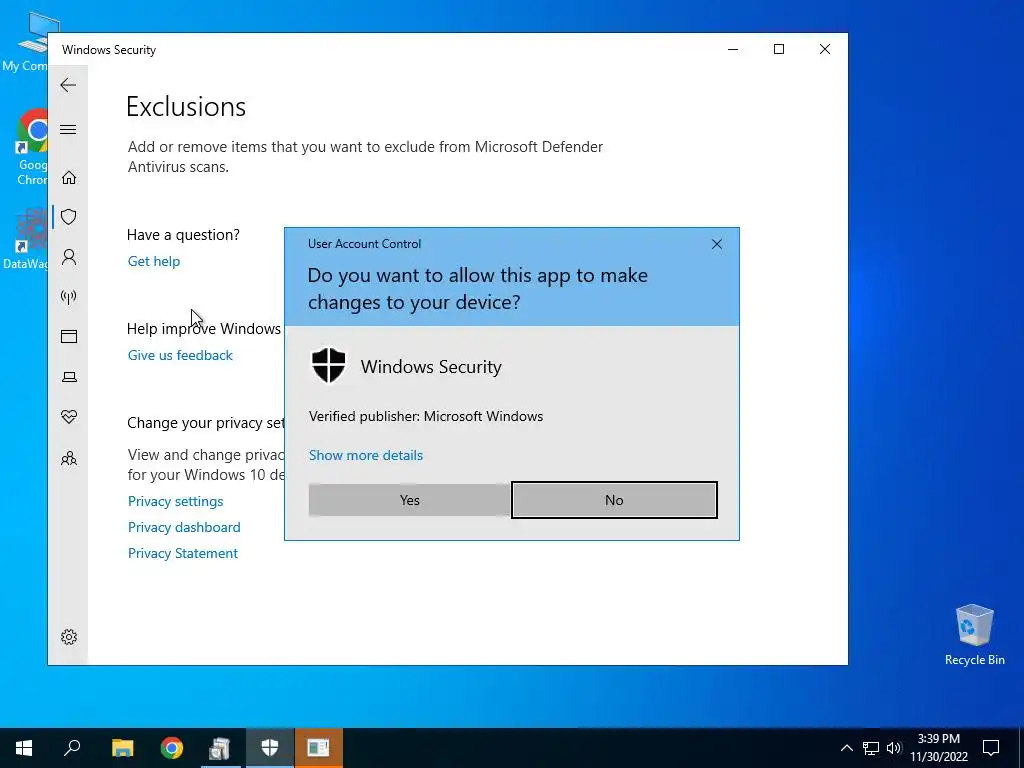Open Privacy Statement link
This screenshot has height=768, width=1024.
[183, 553]
